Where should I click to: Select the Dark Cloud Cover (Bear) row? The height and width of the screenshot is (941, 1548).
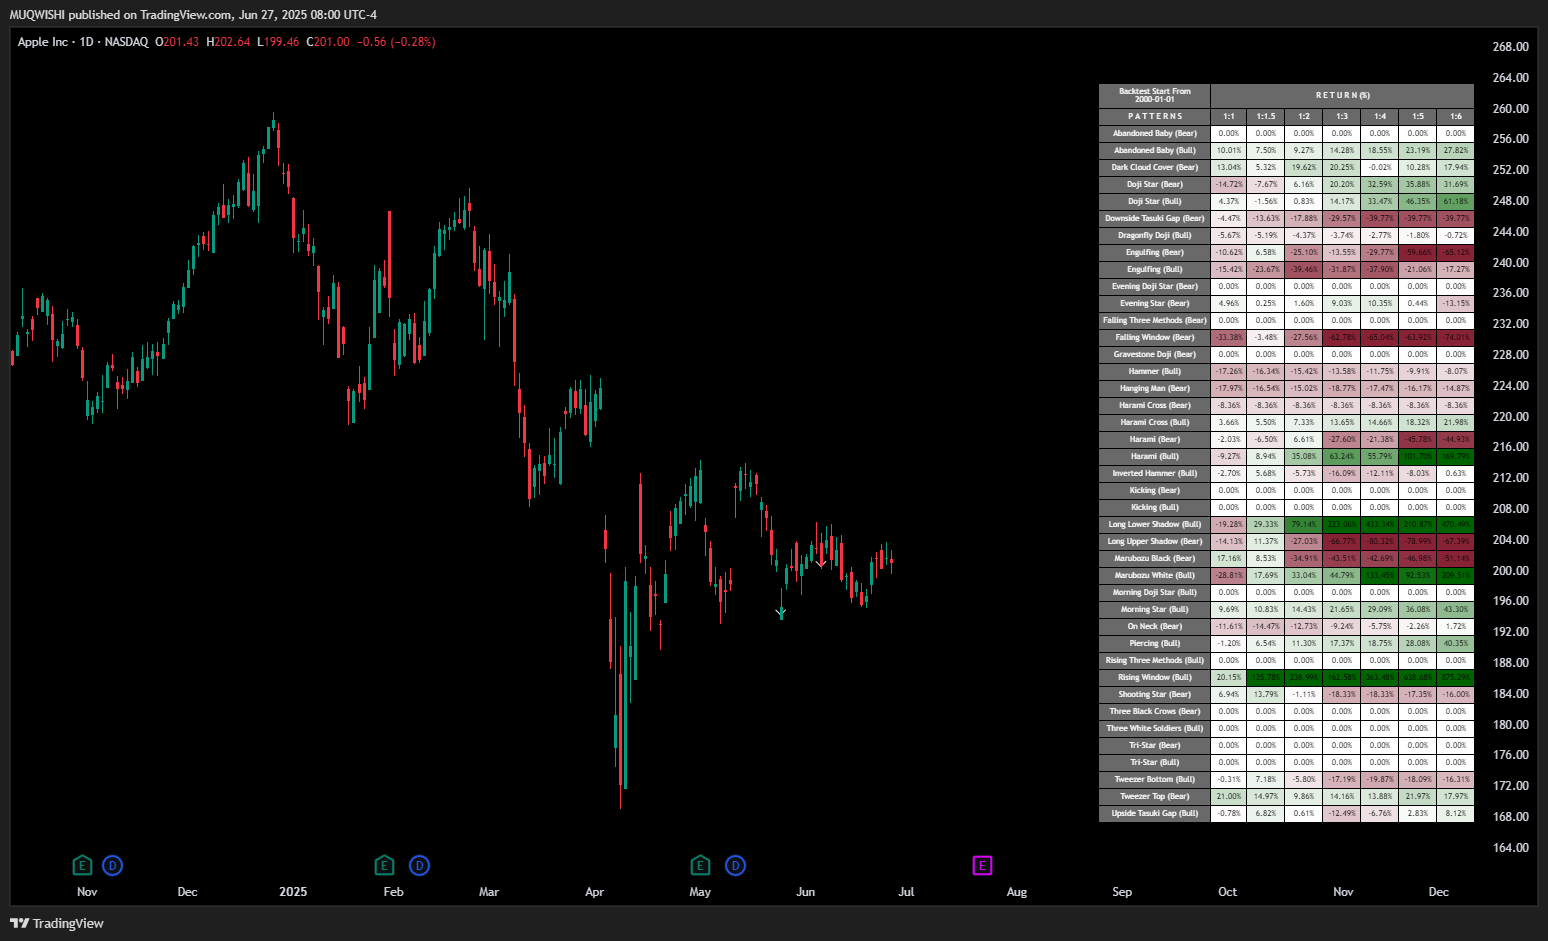point(1286,168)
